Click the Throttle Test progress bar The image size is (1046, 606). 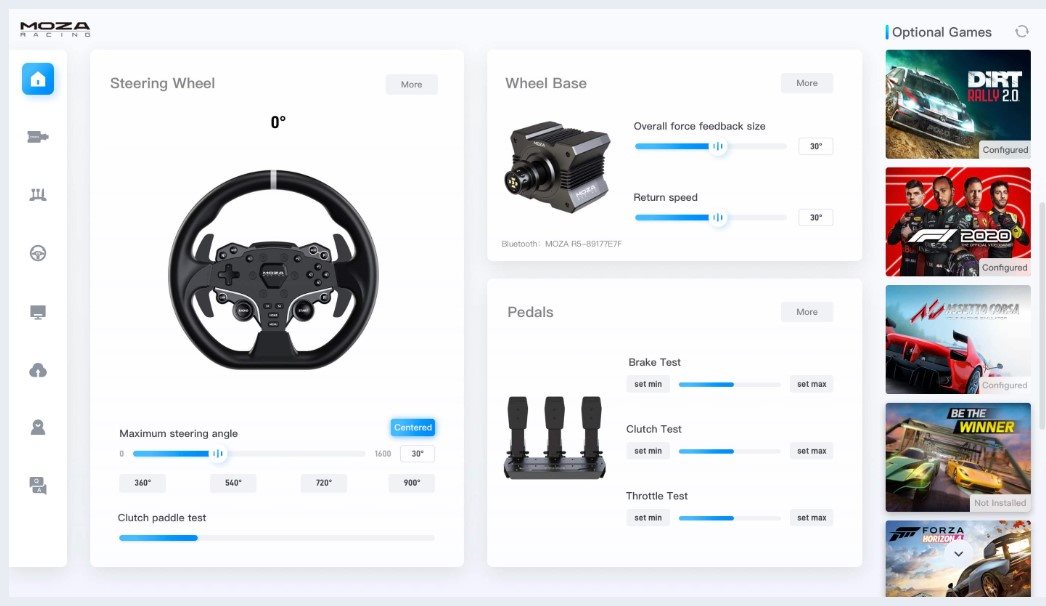pos(729,518)
